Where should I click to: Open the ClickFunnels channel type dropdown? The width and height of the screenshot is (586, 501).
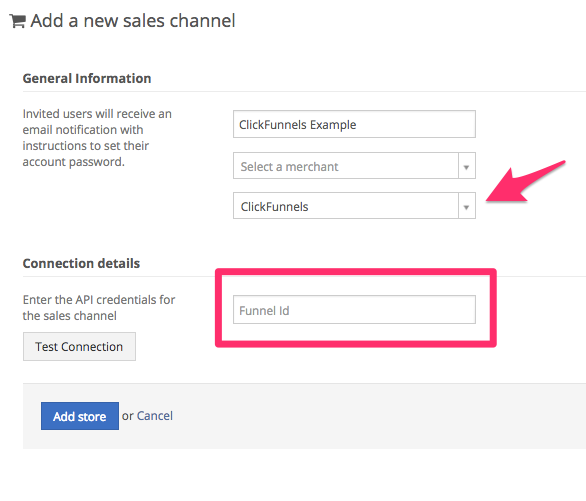(x=354, y=205)
